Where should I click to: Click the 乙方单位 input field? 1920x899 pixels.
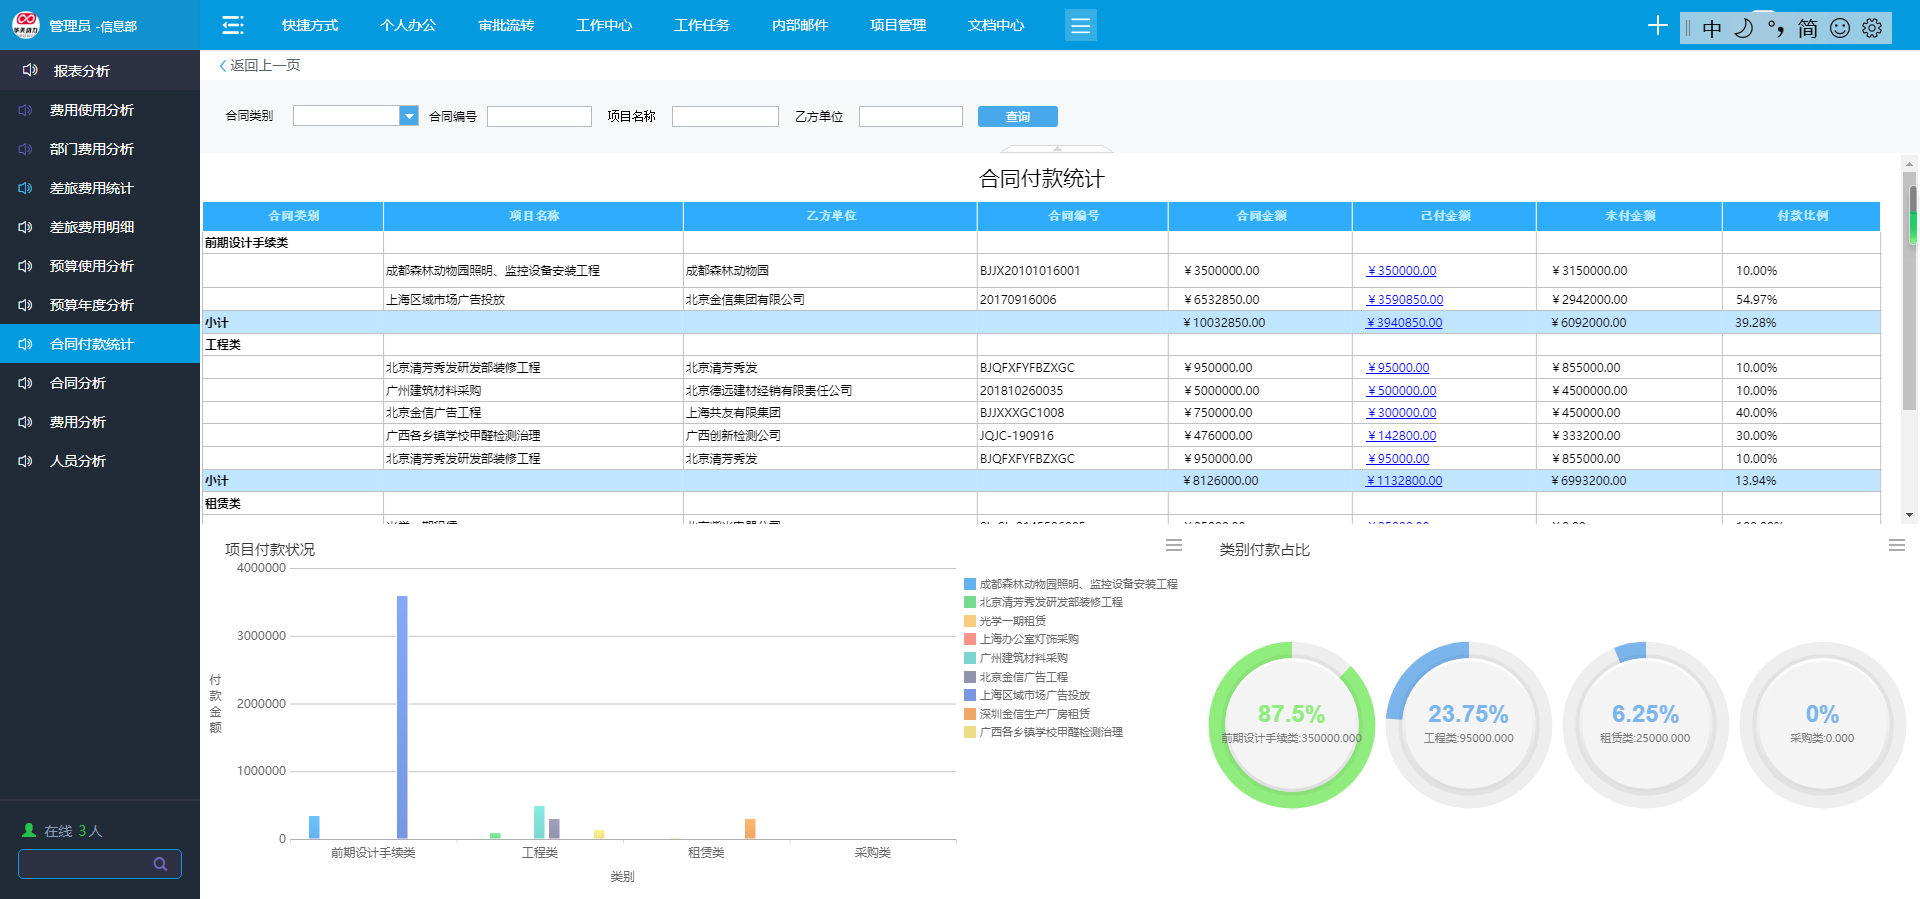tap(910, 117)
